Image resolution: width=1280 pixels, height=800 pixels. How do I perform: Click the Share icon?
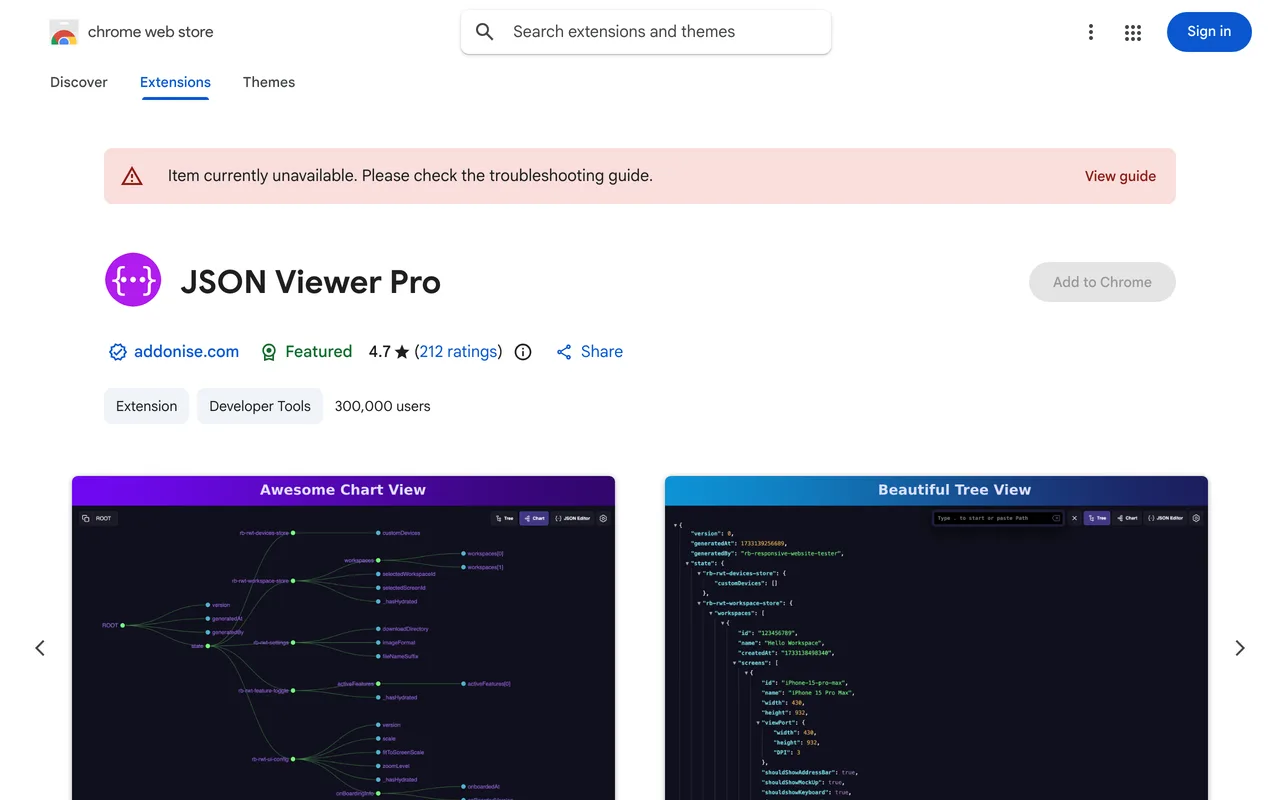564,352
